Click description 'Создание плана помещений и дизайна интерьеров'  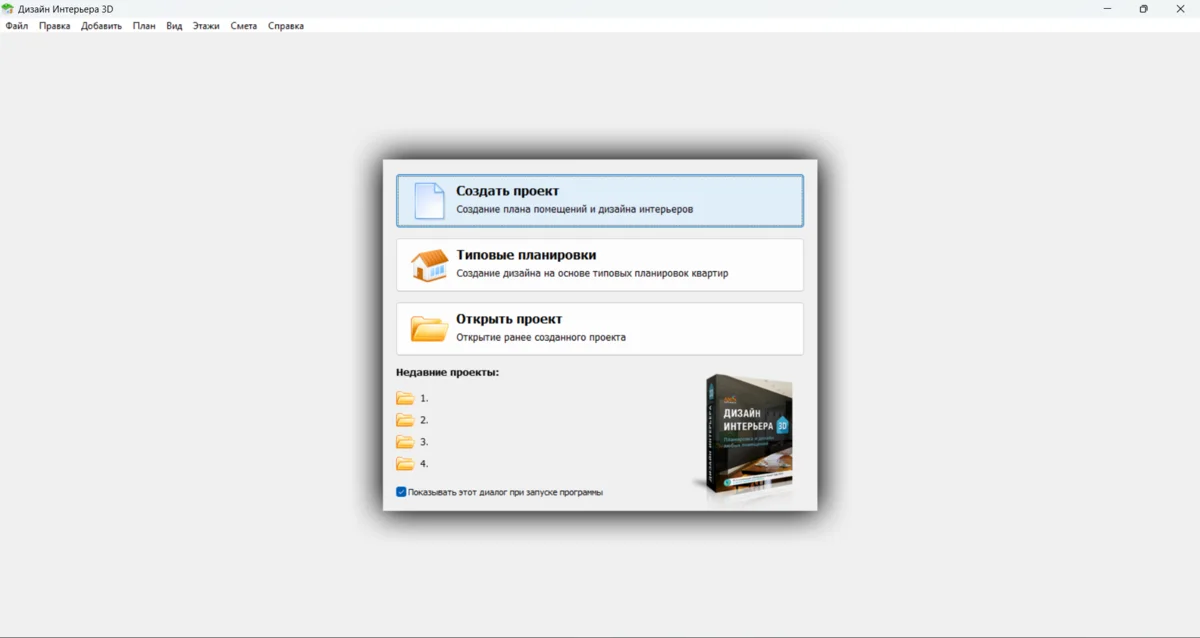point(575,210)
